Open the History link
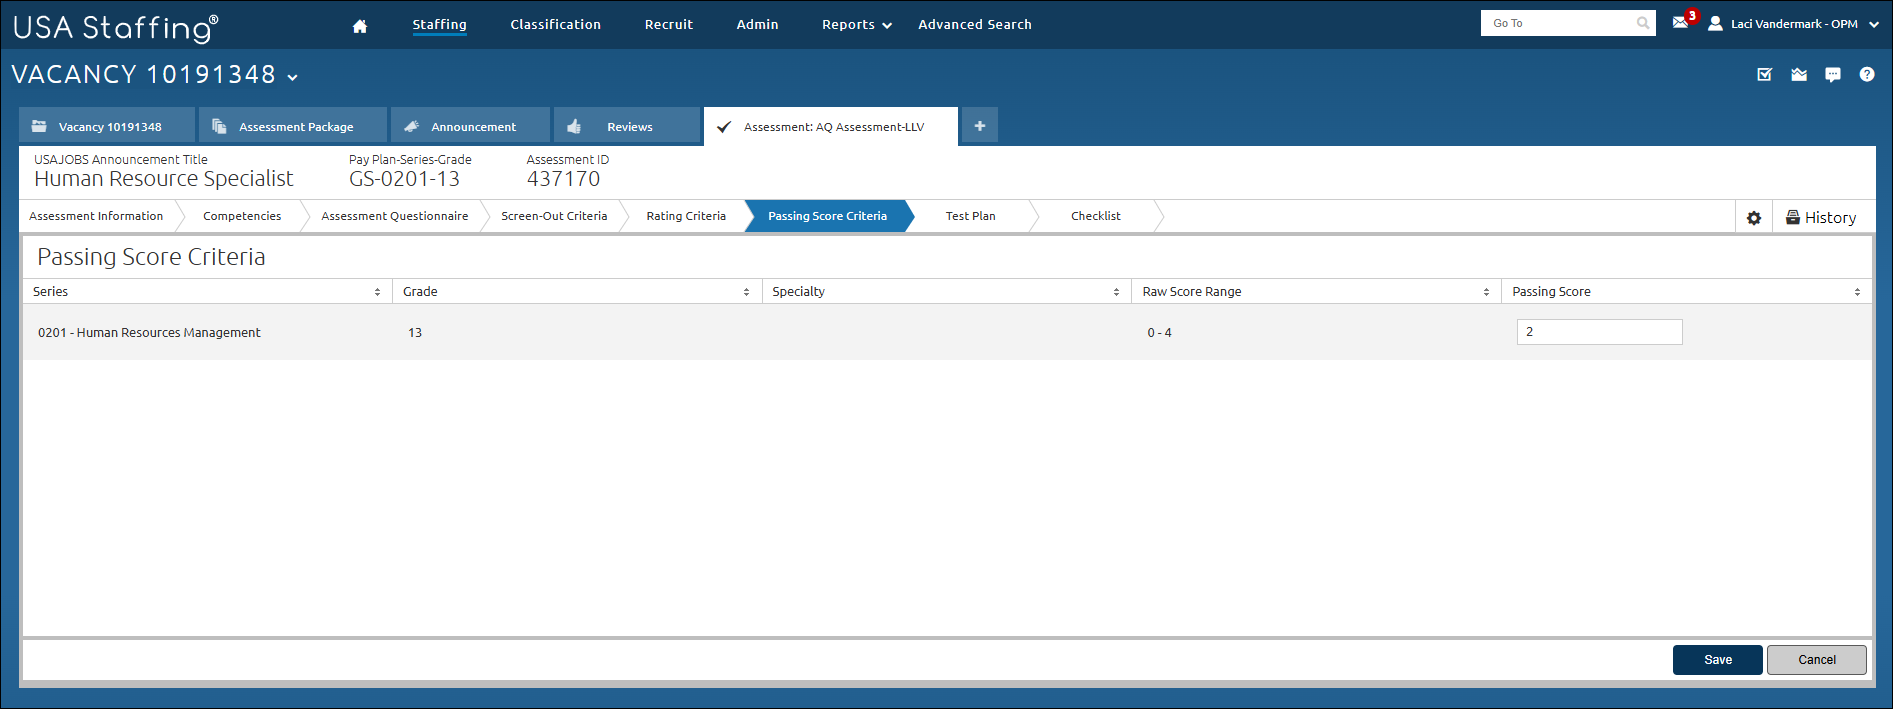Viewport: 1893px width, 709px height. click(1821, 218)
